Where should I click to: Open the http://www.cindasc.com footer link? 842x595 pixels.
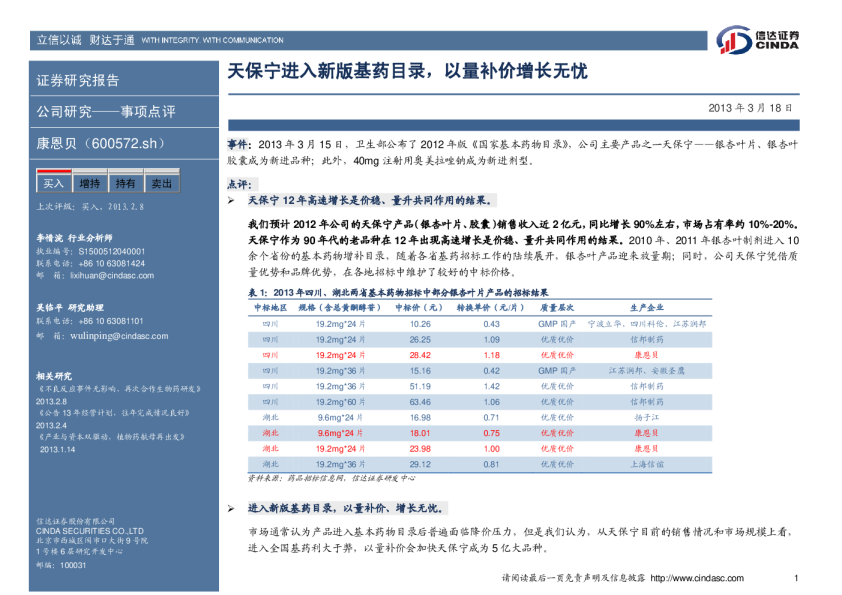(x=698, y=578)
